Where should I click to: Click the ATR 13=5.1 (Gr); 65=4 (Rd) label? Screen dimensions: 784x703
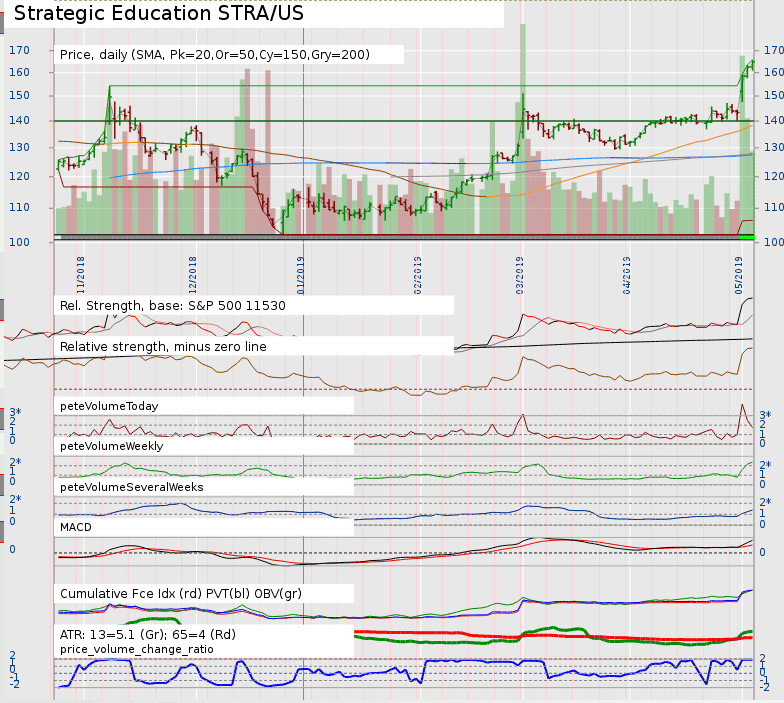click(148, 634)
